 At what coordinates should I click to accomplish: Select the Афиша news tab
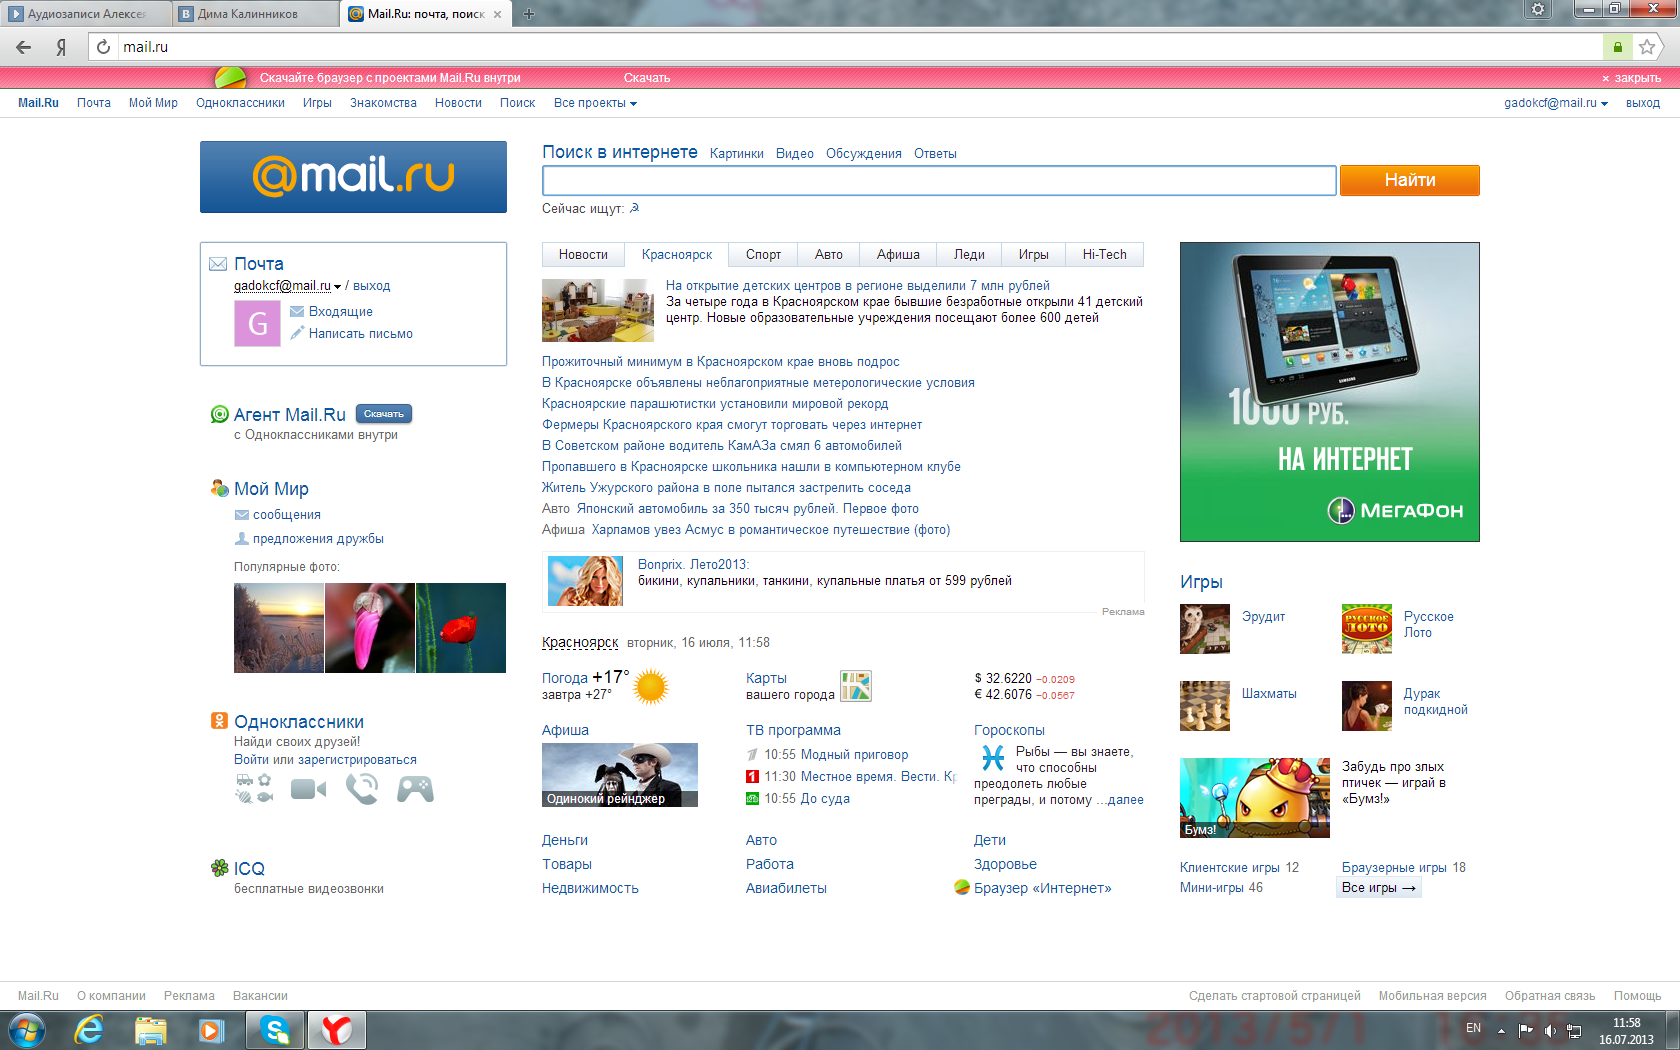pos(898,255)
